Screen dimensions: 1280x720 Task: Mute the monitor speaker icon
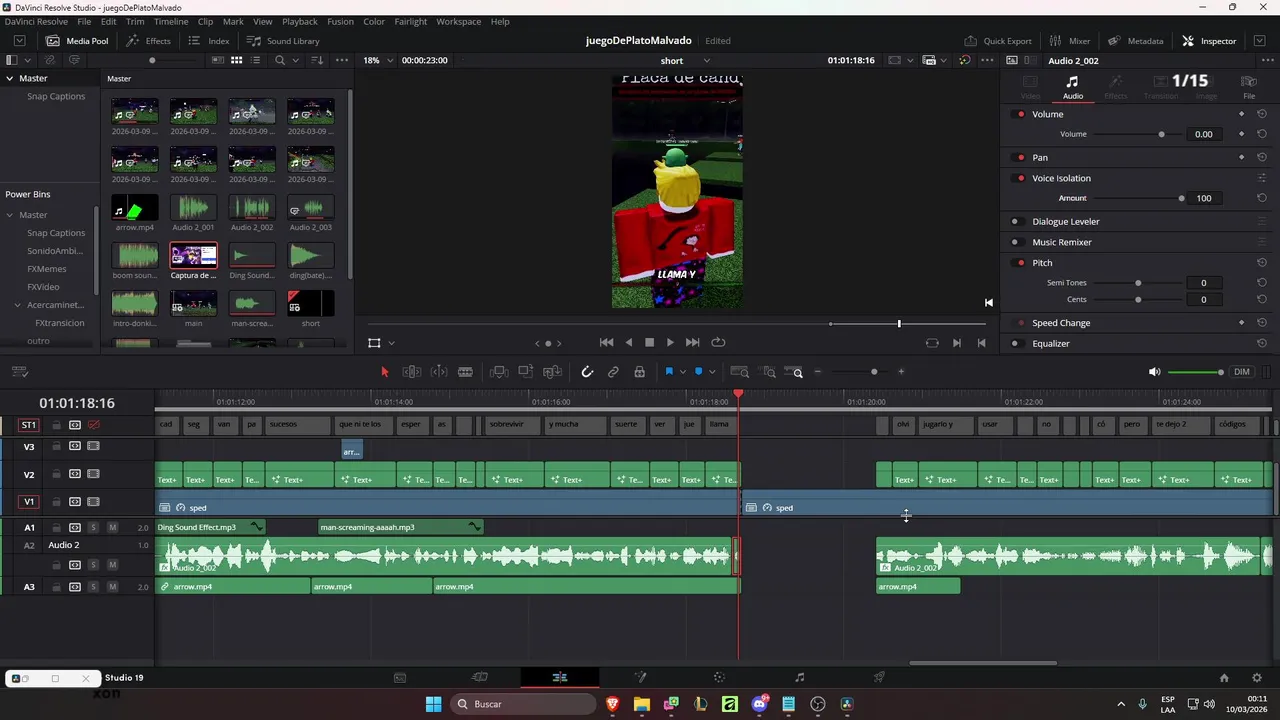pyautogui.click(x=1154, y=372)
